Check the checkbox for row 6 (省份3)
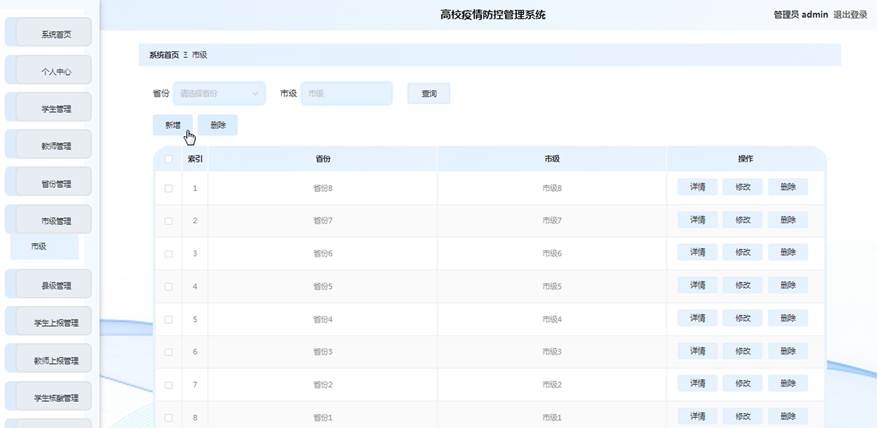 click(168, 352)
